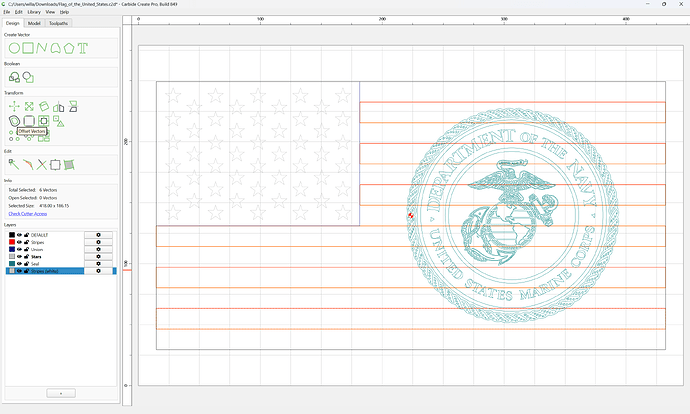
Task: Choose the Flip vertical tool
Action: tap(73, 106)
